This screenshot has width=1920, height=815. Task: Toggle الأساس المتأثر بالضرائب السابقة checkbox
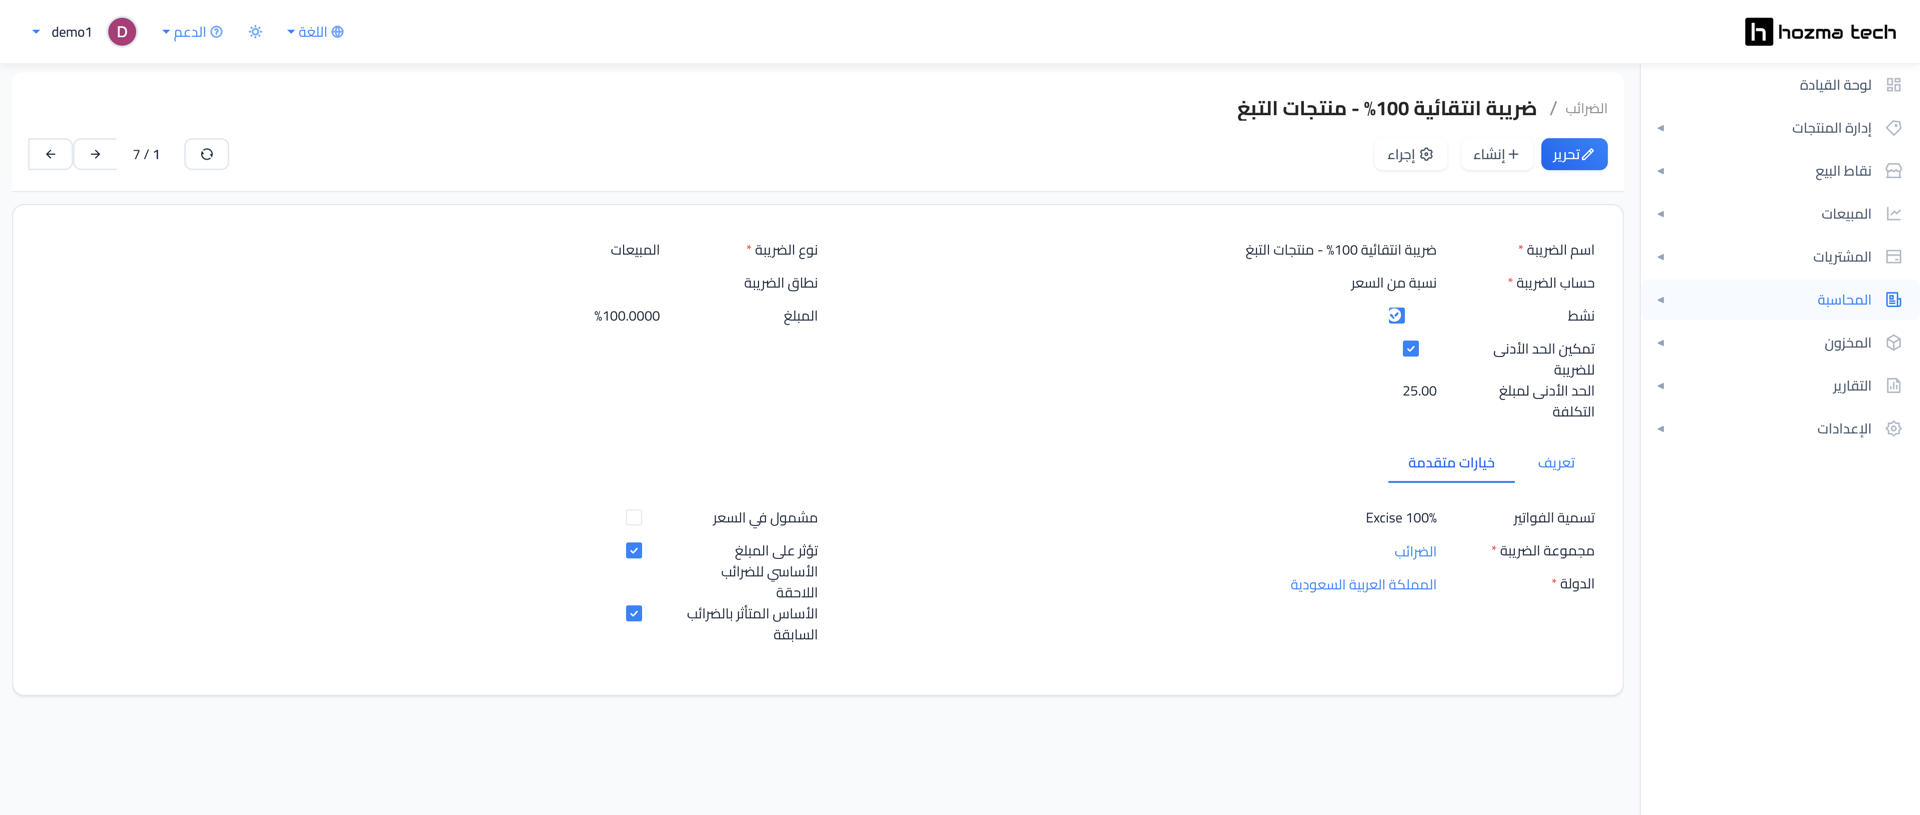pyautogui.click(x=634, y=614)
